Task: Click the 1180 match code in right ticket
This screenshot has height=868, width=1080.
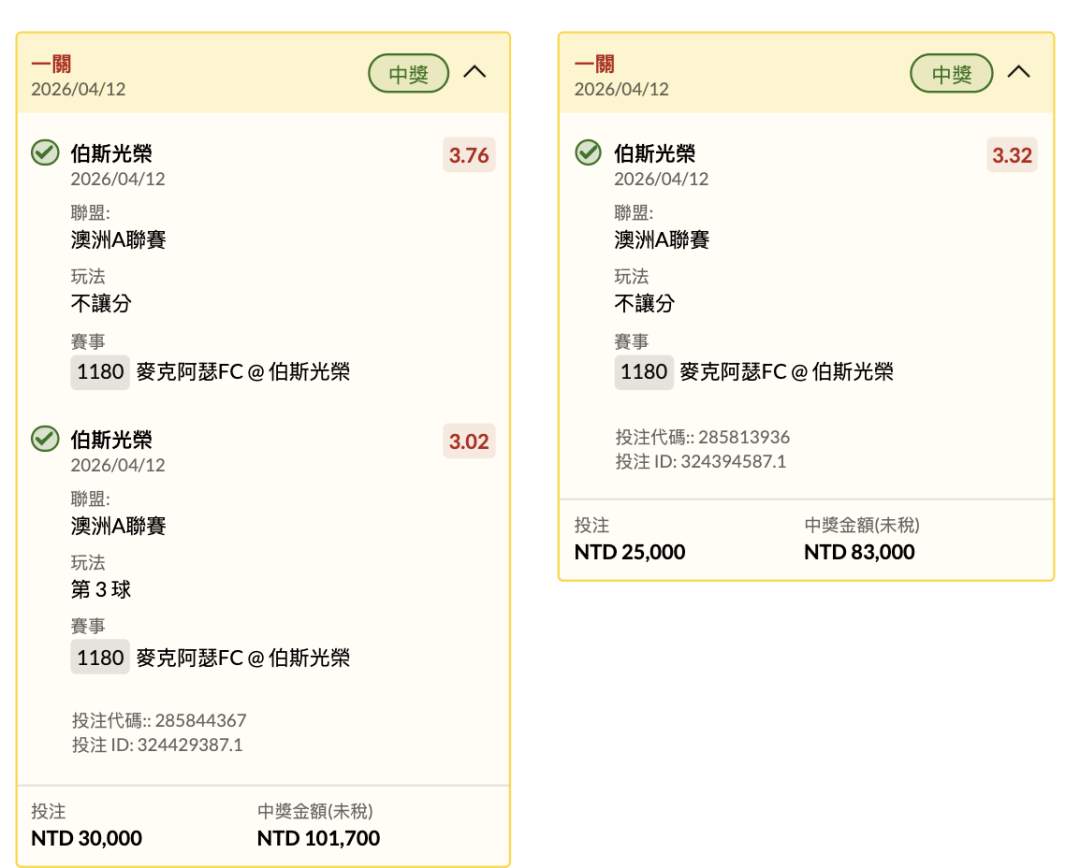Action: [x=644, y=372]
